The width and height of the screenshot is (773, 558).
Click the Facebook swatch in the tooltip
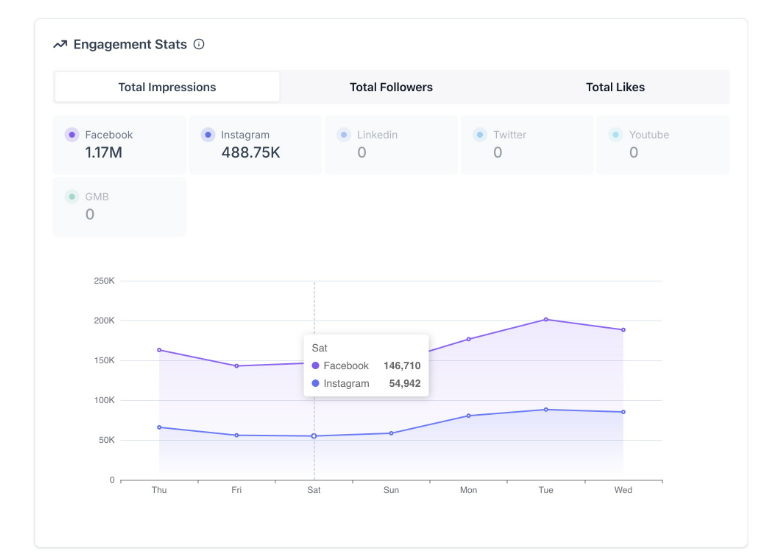[316, 366]
